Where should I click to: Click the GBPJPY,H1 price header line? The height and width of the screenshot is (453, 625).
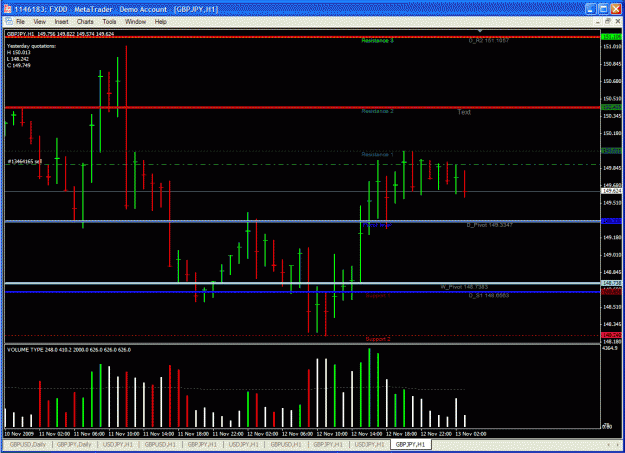(61, 34)
